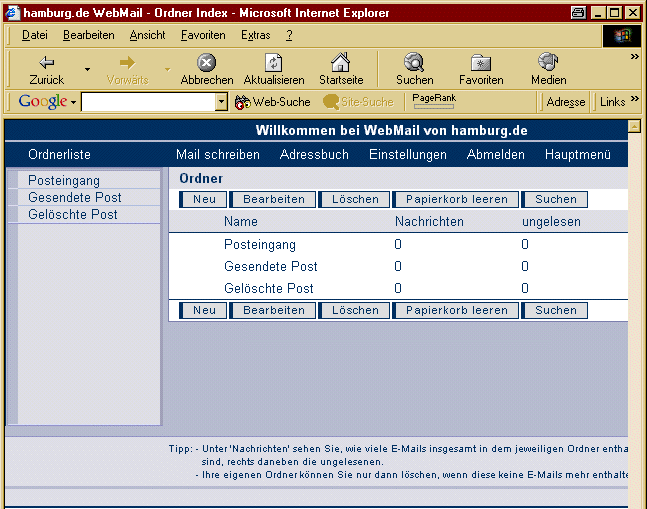Screen dimensions: 647x509
Task: Click the Abbrechen stop icon
Action: click(x=206, y=62)
